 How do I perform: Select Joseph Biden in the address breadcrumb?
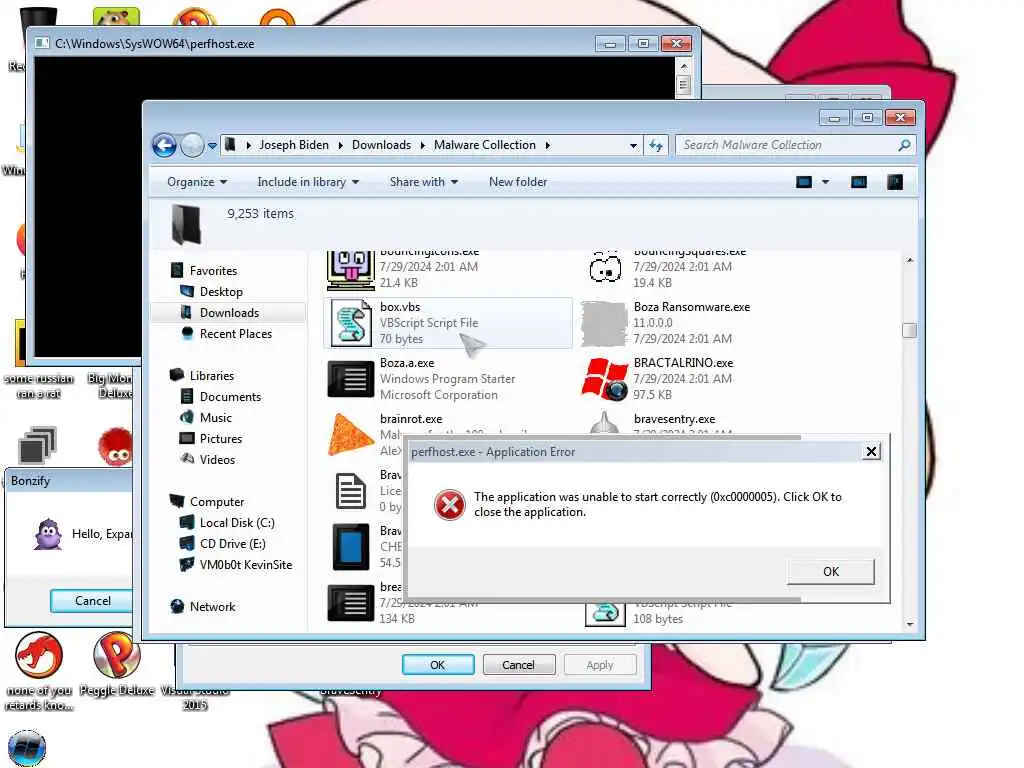click(x=294, y=145)
